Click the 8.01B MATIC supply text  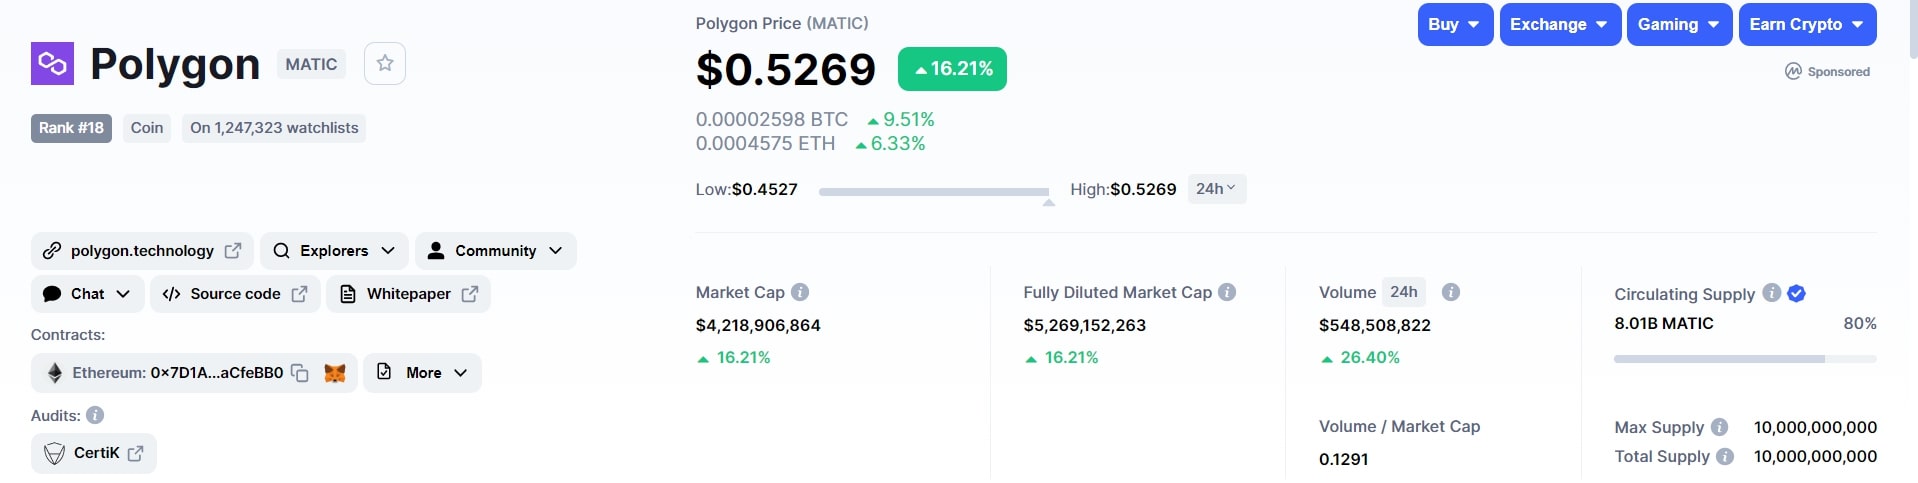pyautogui.click(x=1664, y=323)
